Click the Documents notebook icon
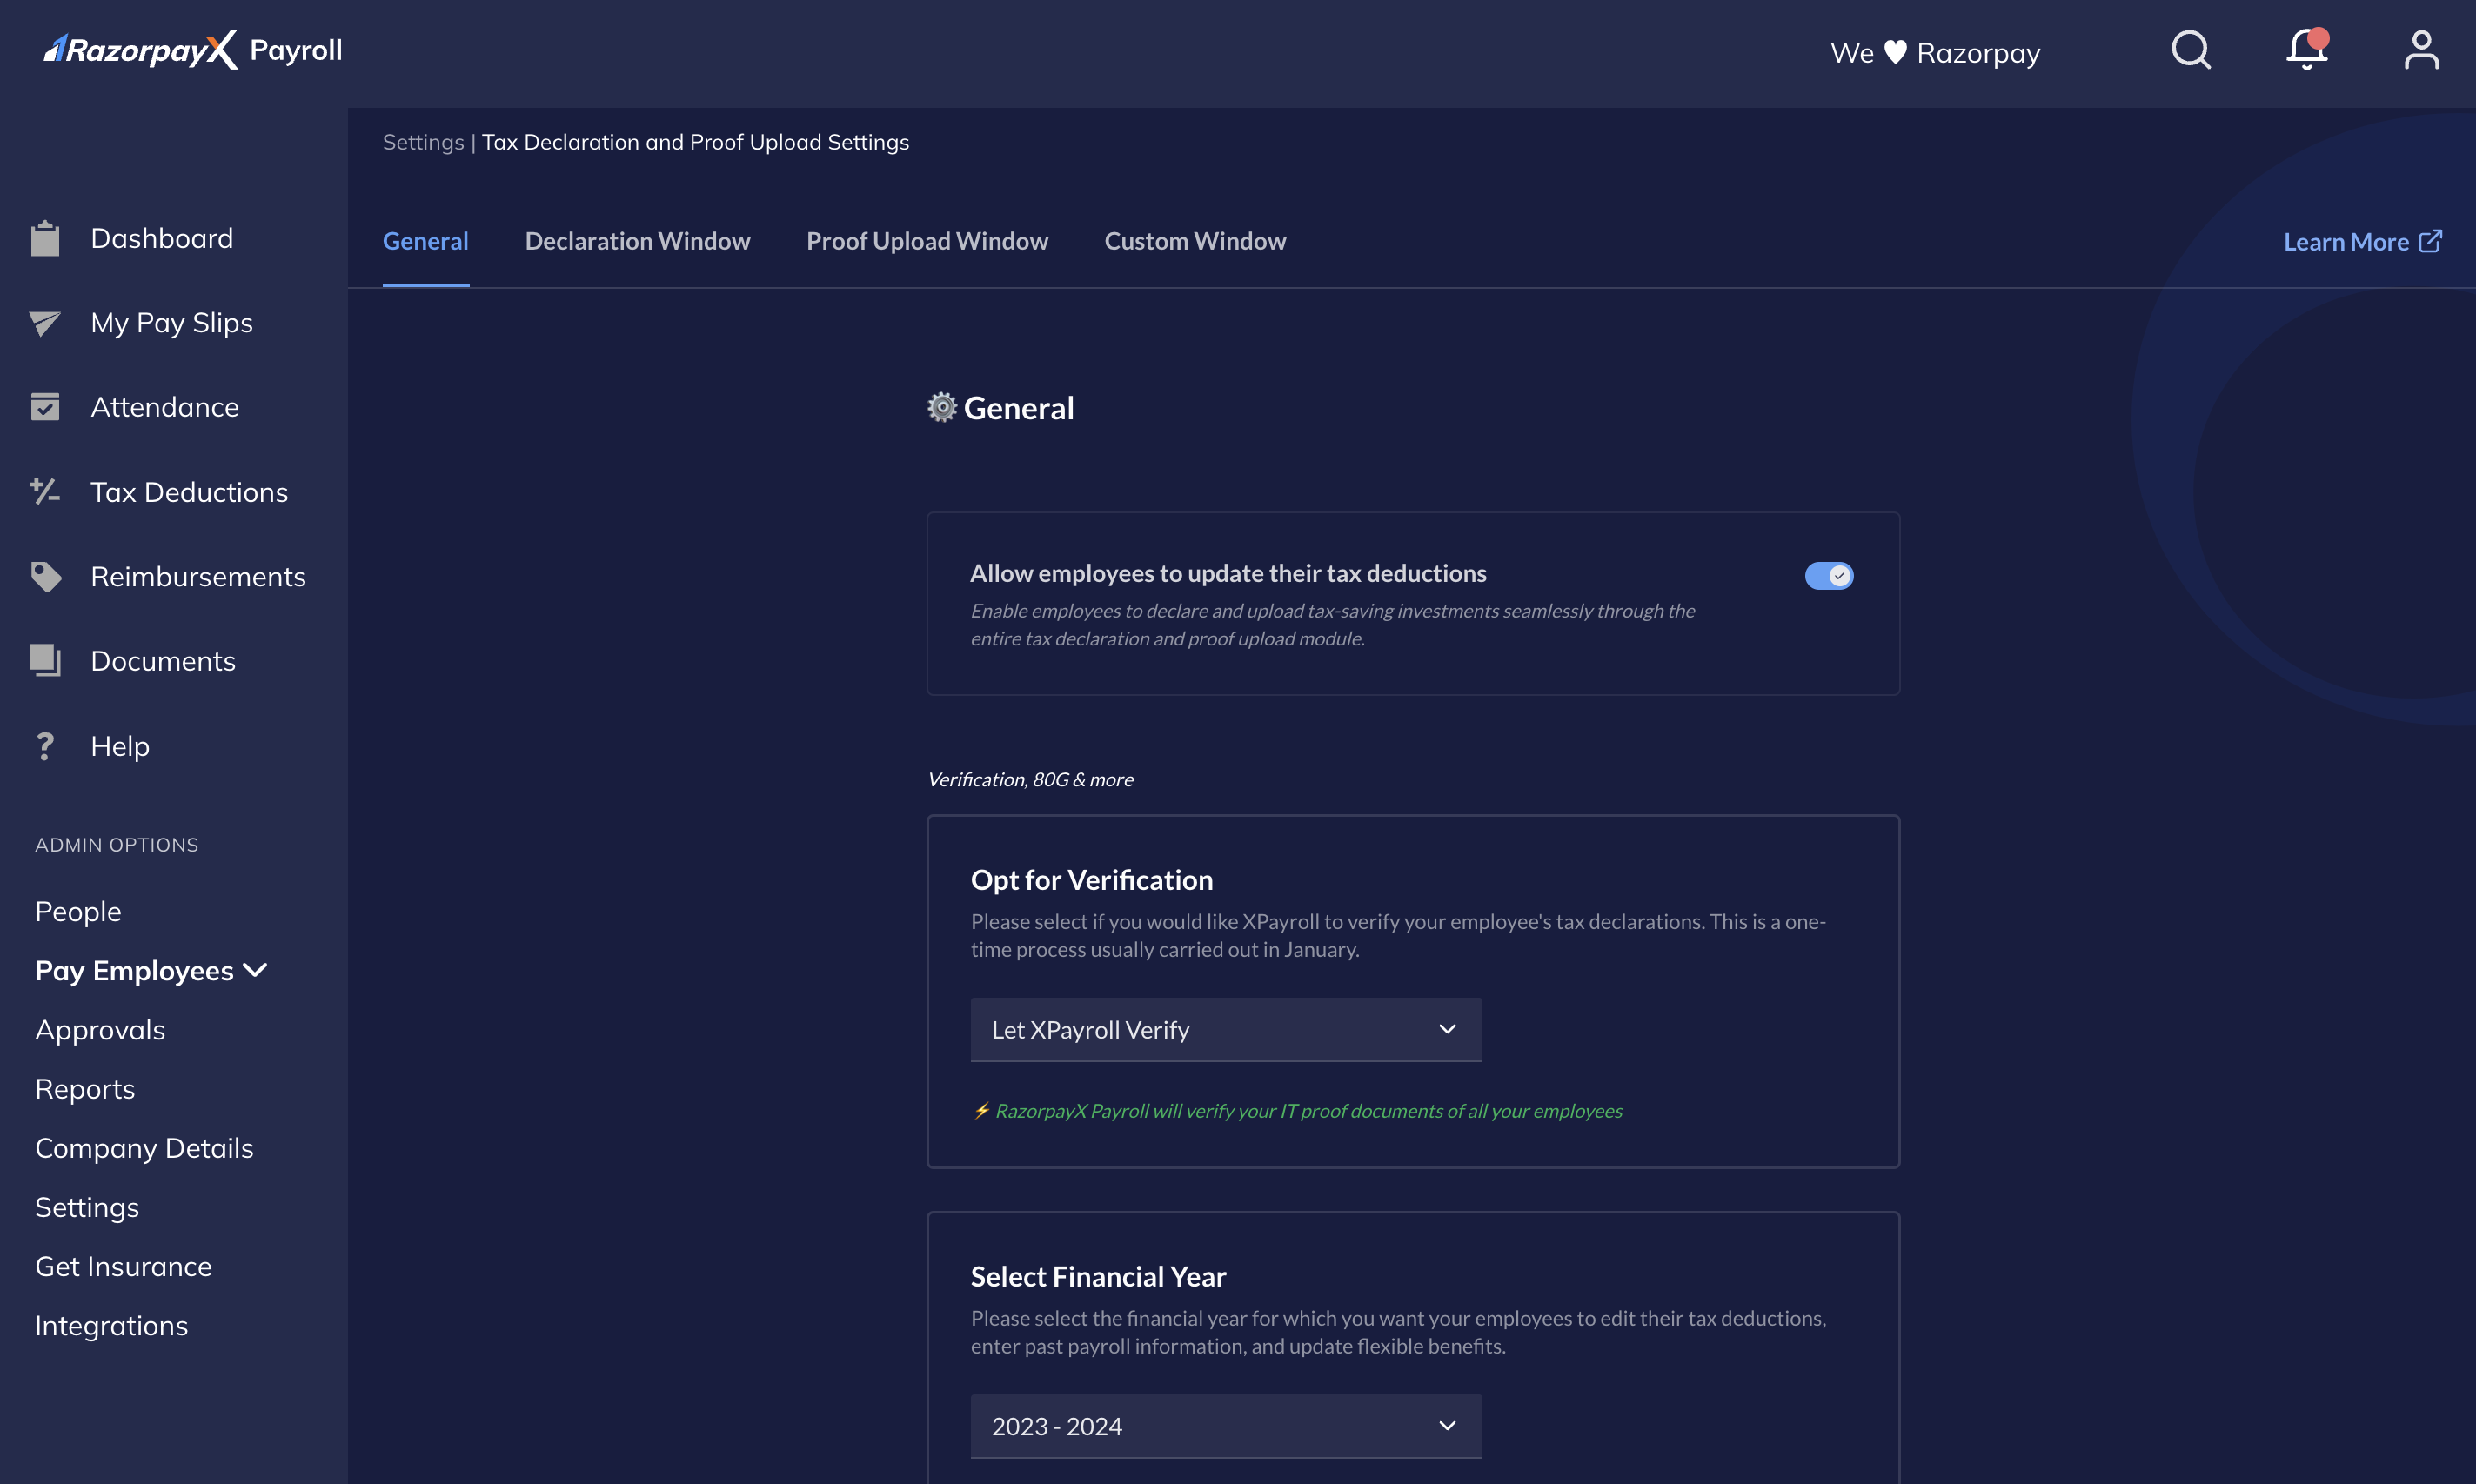The width and height of the screenshot is (2476, 1484). click(44, 659)
